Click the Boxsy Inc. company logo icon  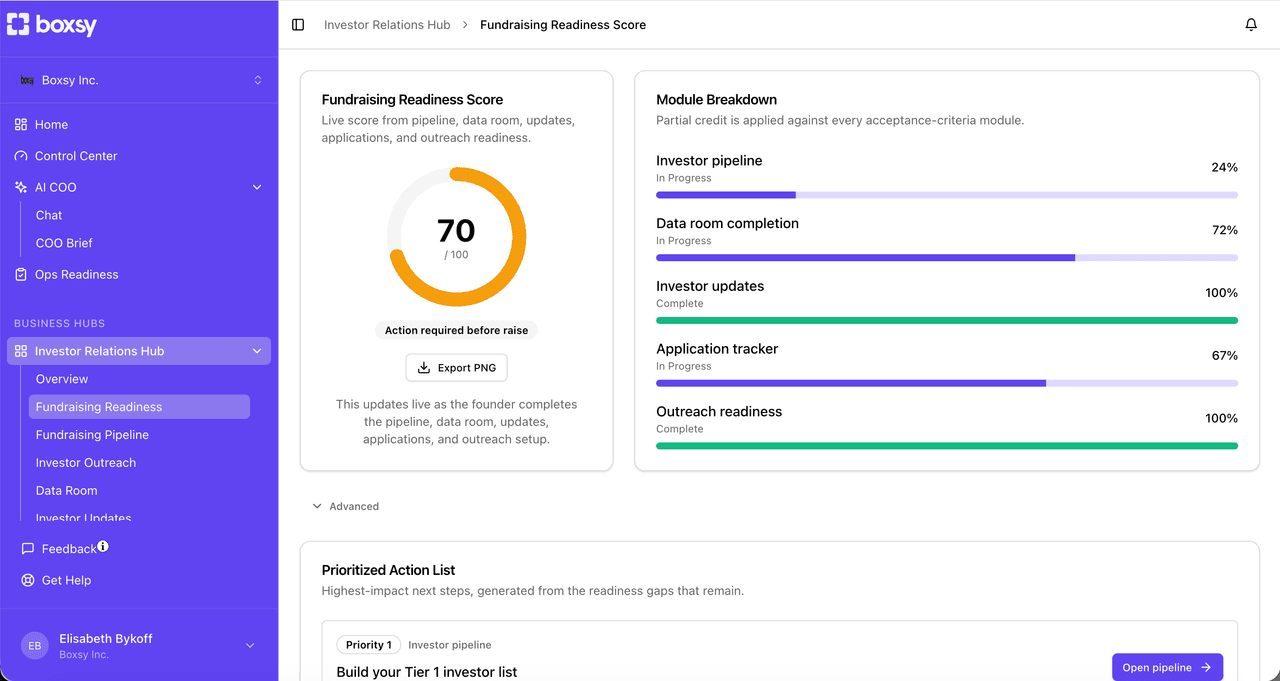pos(27,80)
